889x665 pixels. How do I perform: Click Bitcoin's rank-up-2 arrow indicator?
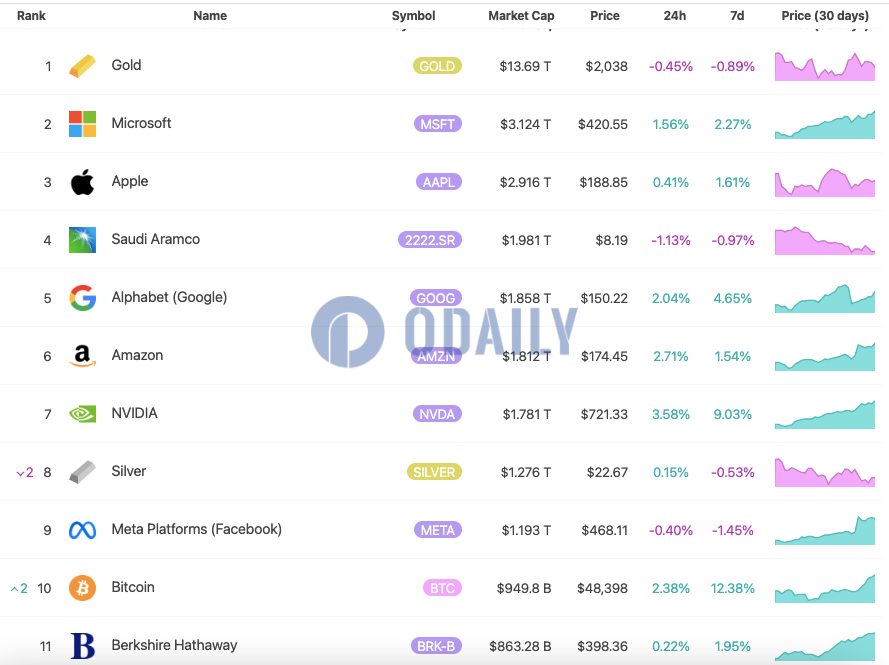coord(19,588)
